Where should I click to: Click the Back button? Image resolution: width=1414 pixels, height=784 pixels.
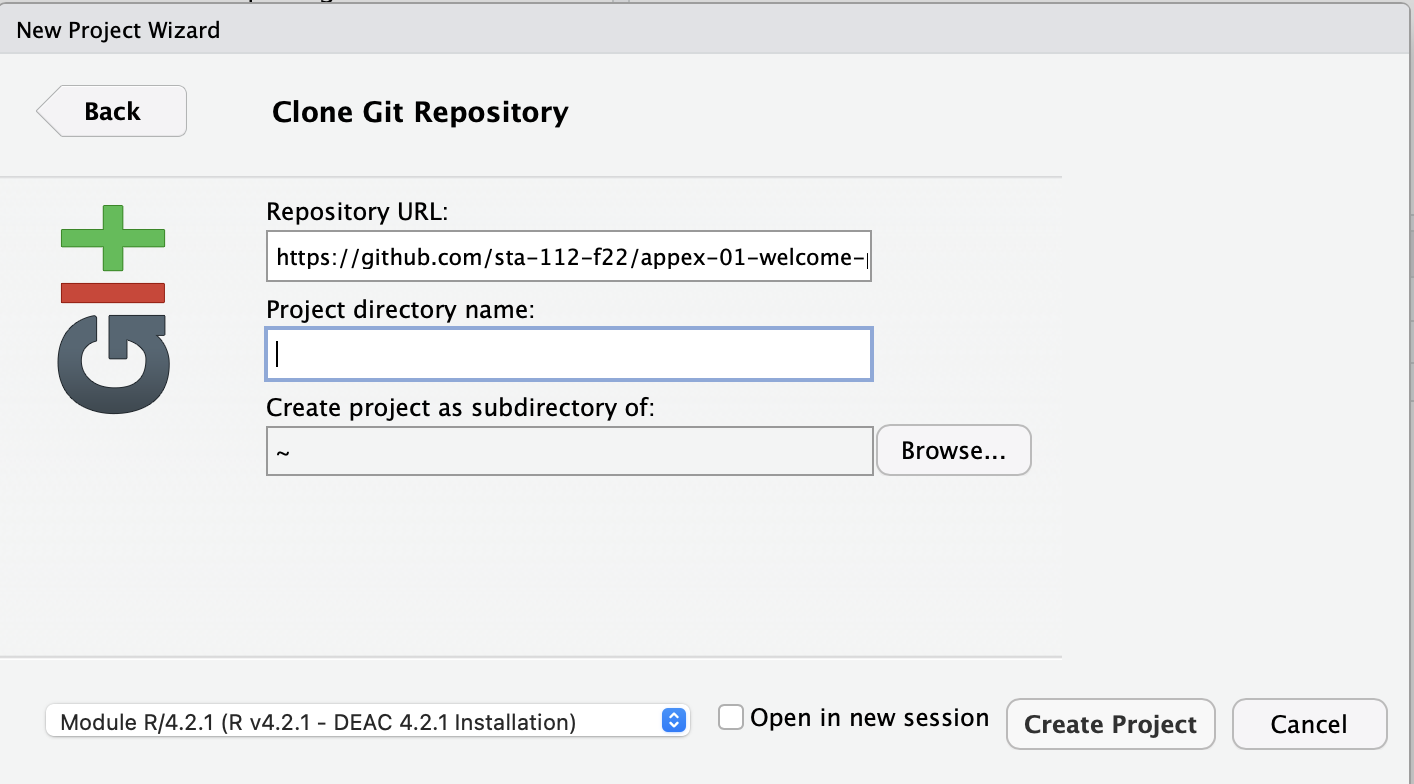pyautogui.click(x=112, y=111)
